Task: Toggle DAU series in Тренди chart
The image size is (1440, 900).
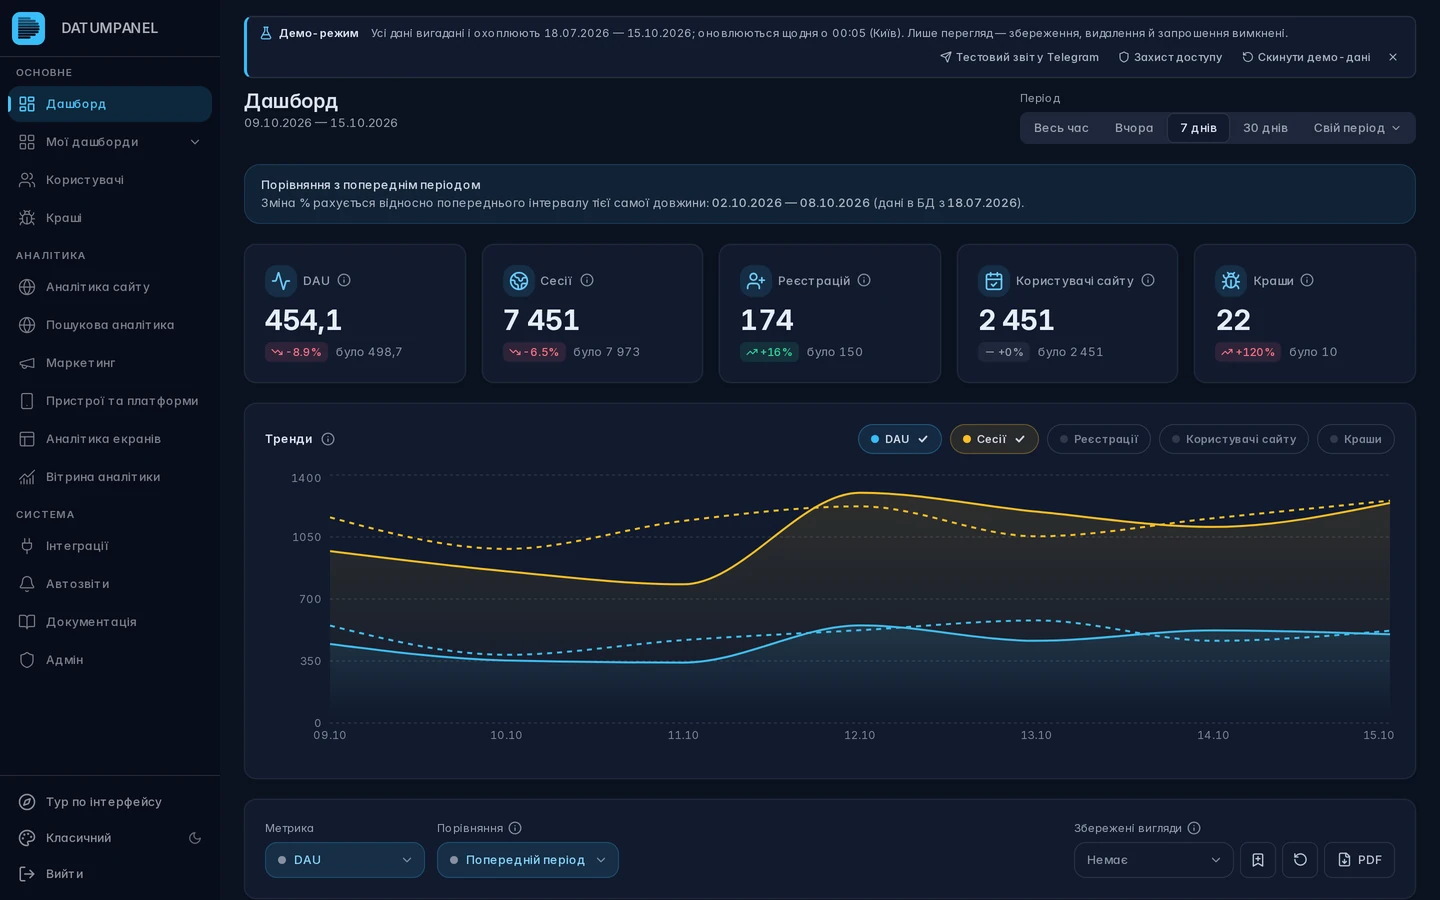Action: click(900, 439)
